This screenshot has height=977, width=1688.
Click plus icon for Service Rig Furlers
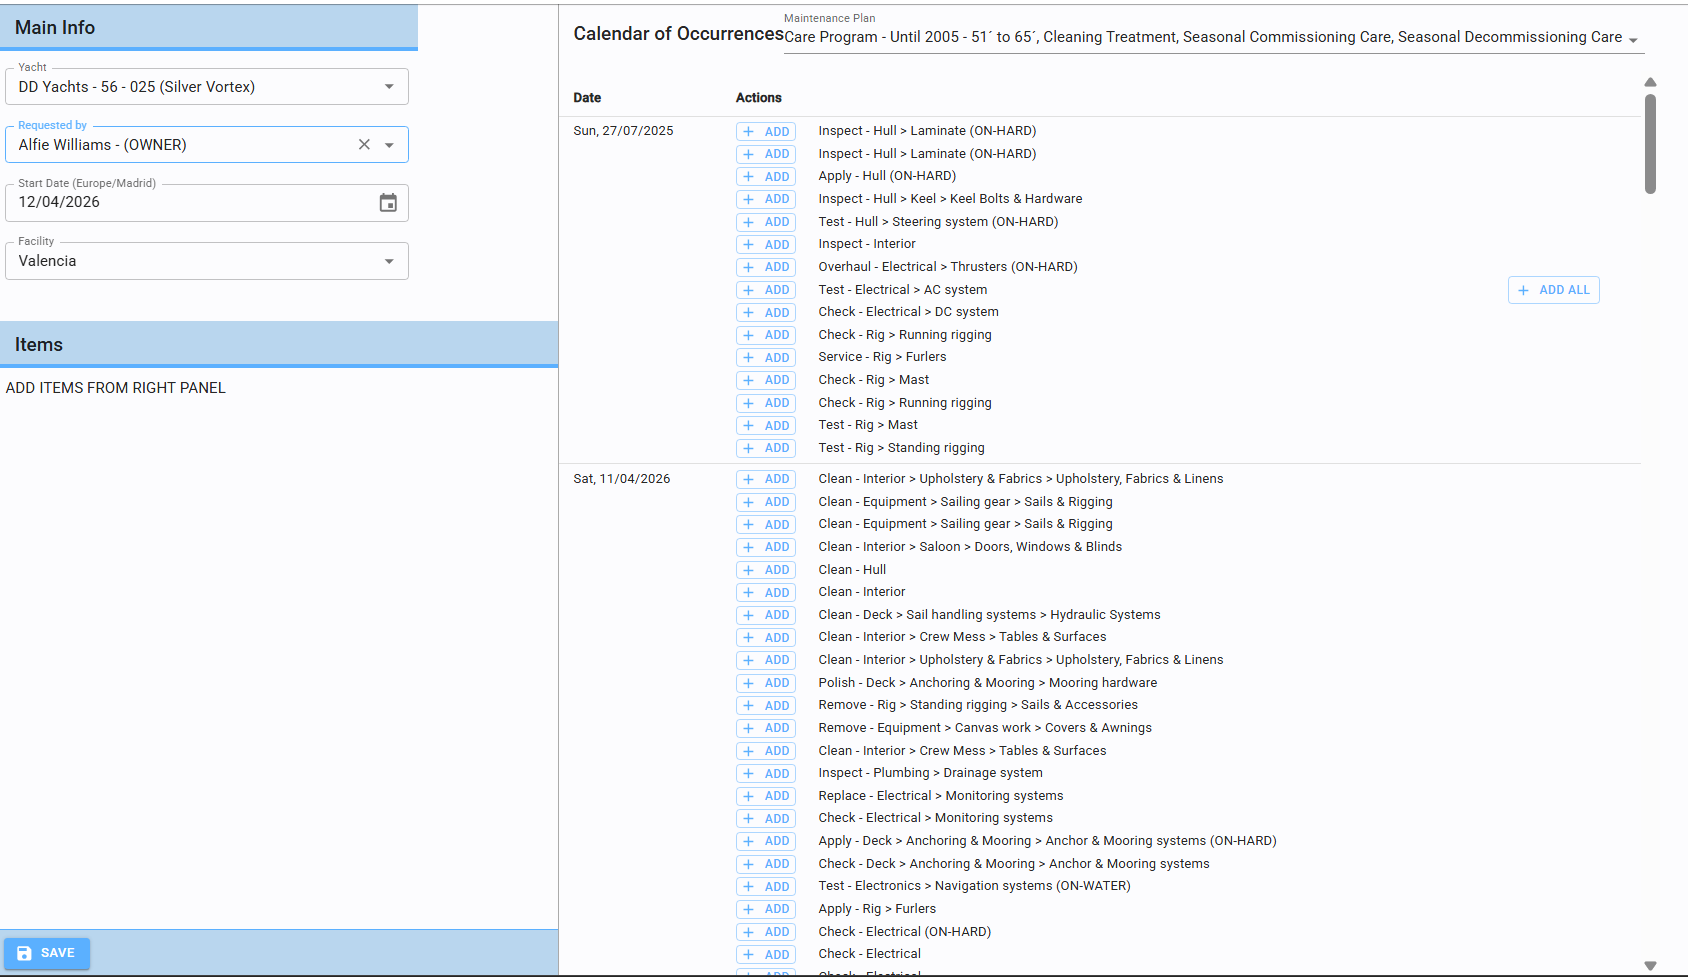[x=748, y=358]
